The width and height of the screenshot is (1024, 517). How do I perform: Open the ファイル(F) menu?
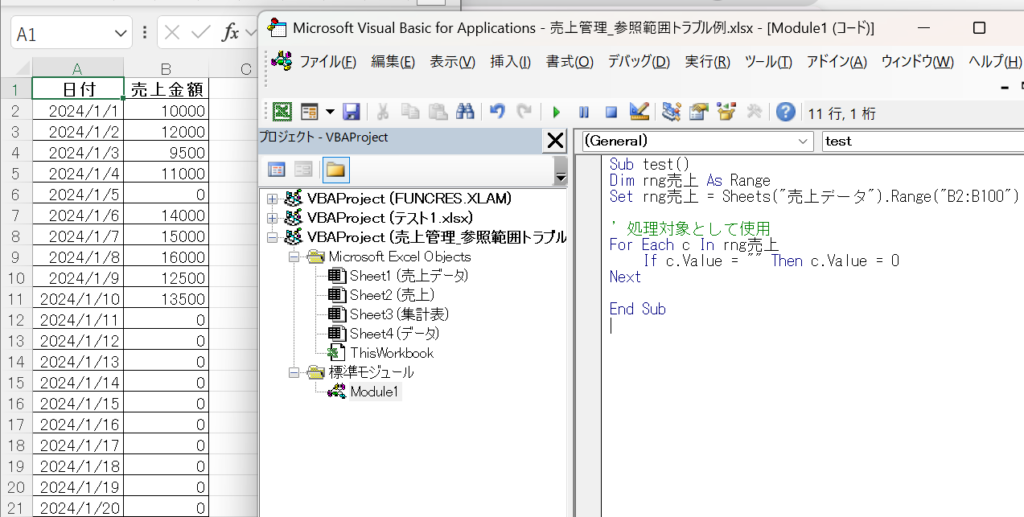coord(327,62)
